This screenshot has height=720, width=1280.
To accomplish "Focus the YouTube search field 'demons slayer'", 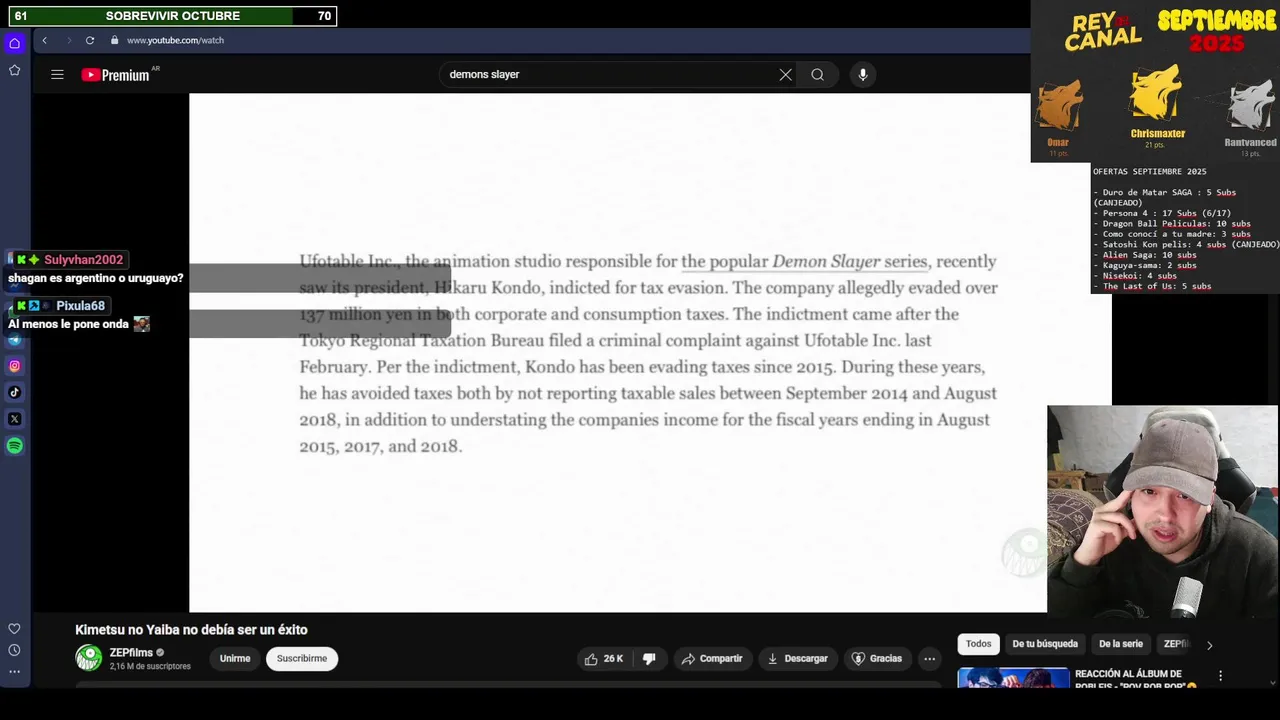I will point(610,74).
